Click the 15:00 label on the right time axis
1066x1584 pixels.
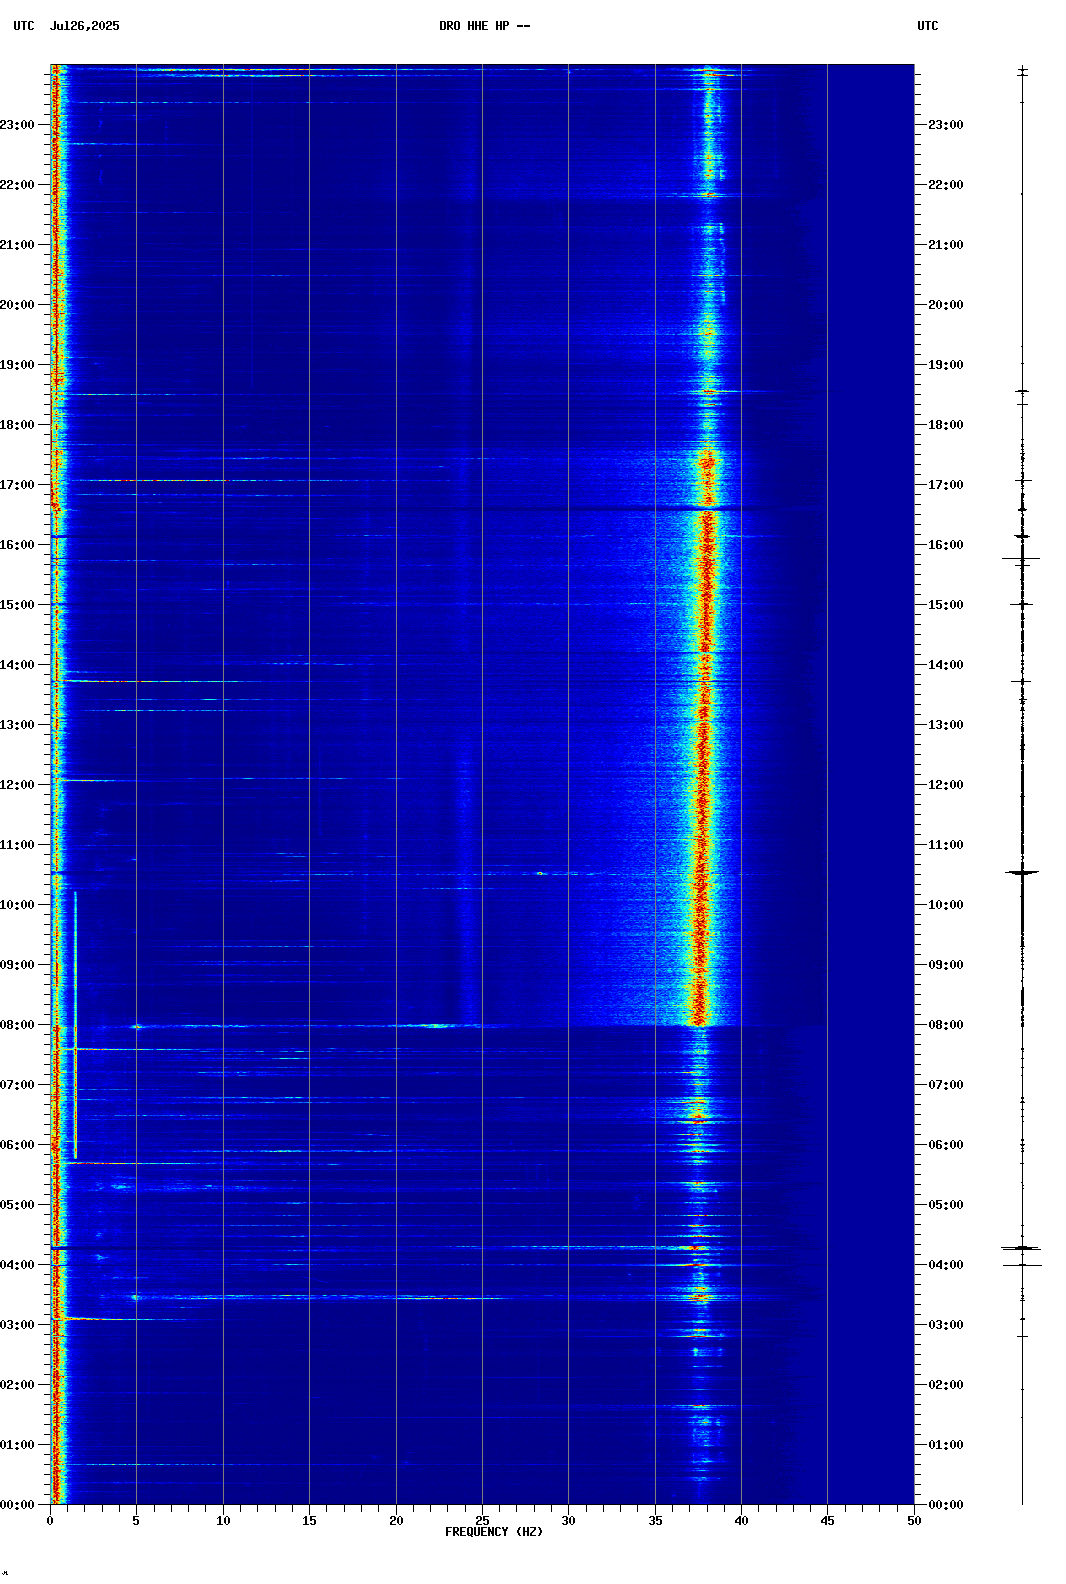tap(946, 605)
